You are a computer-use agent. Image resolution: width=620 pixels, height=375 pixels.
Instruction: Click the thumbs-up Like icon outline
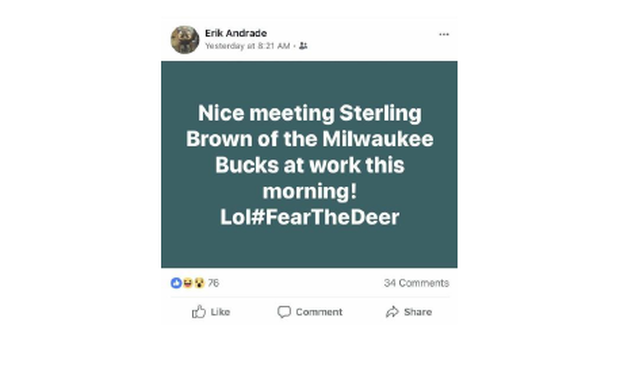click(199, 312)
